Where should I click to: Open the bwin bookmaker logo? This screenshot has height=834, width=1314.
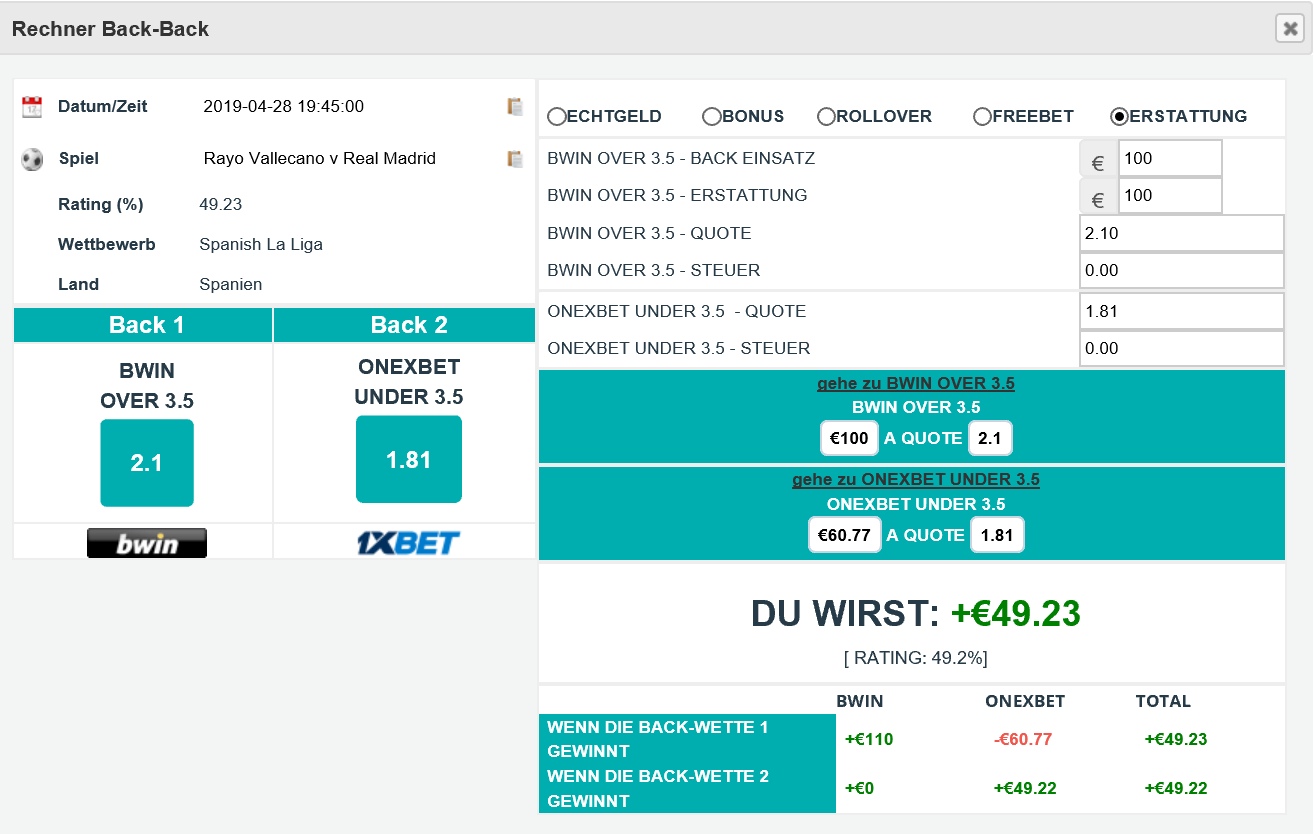[147, 543]
